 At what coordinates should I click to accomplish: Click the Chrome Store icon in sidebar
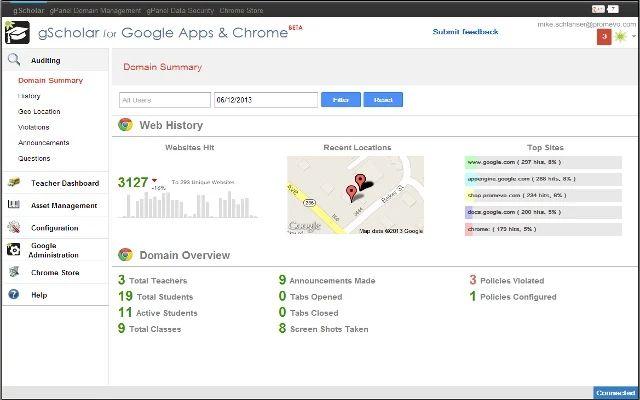pyautogui.click(x=14, y=272)
